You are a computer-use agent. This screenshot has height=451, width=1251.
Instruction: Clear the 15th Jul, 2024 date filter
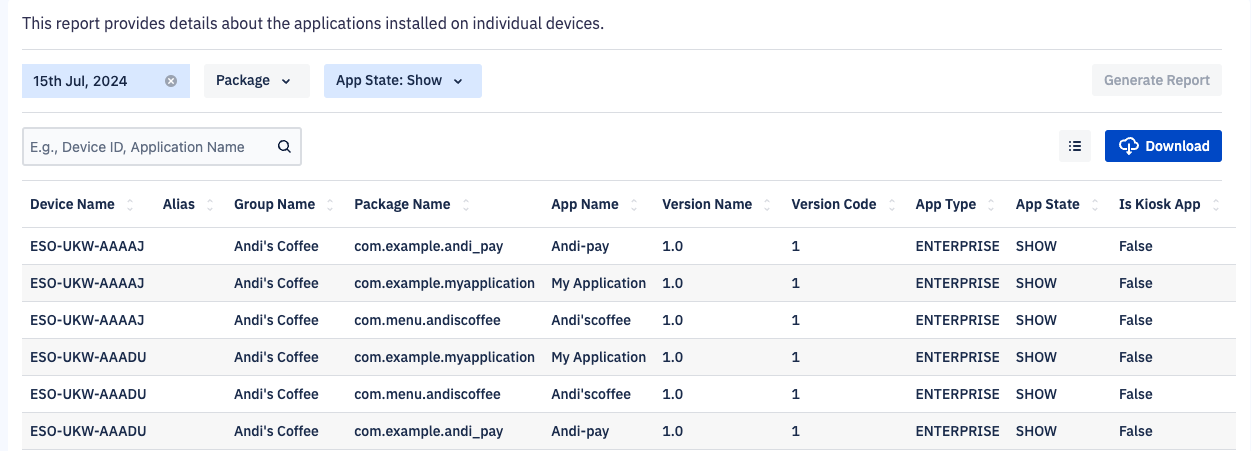pyautogui.click(x=171, y=81)
